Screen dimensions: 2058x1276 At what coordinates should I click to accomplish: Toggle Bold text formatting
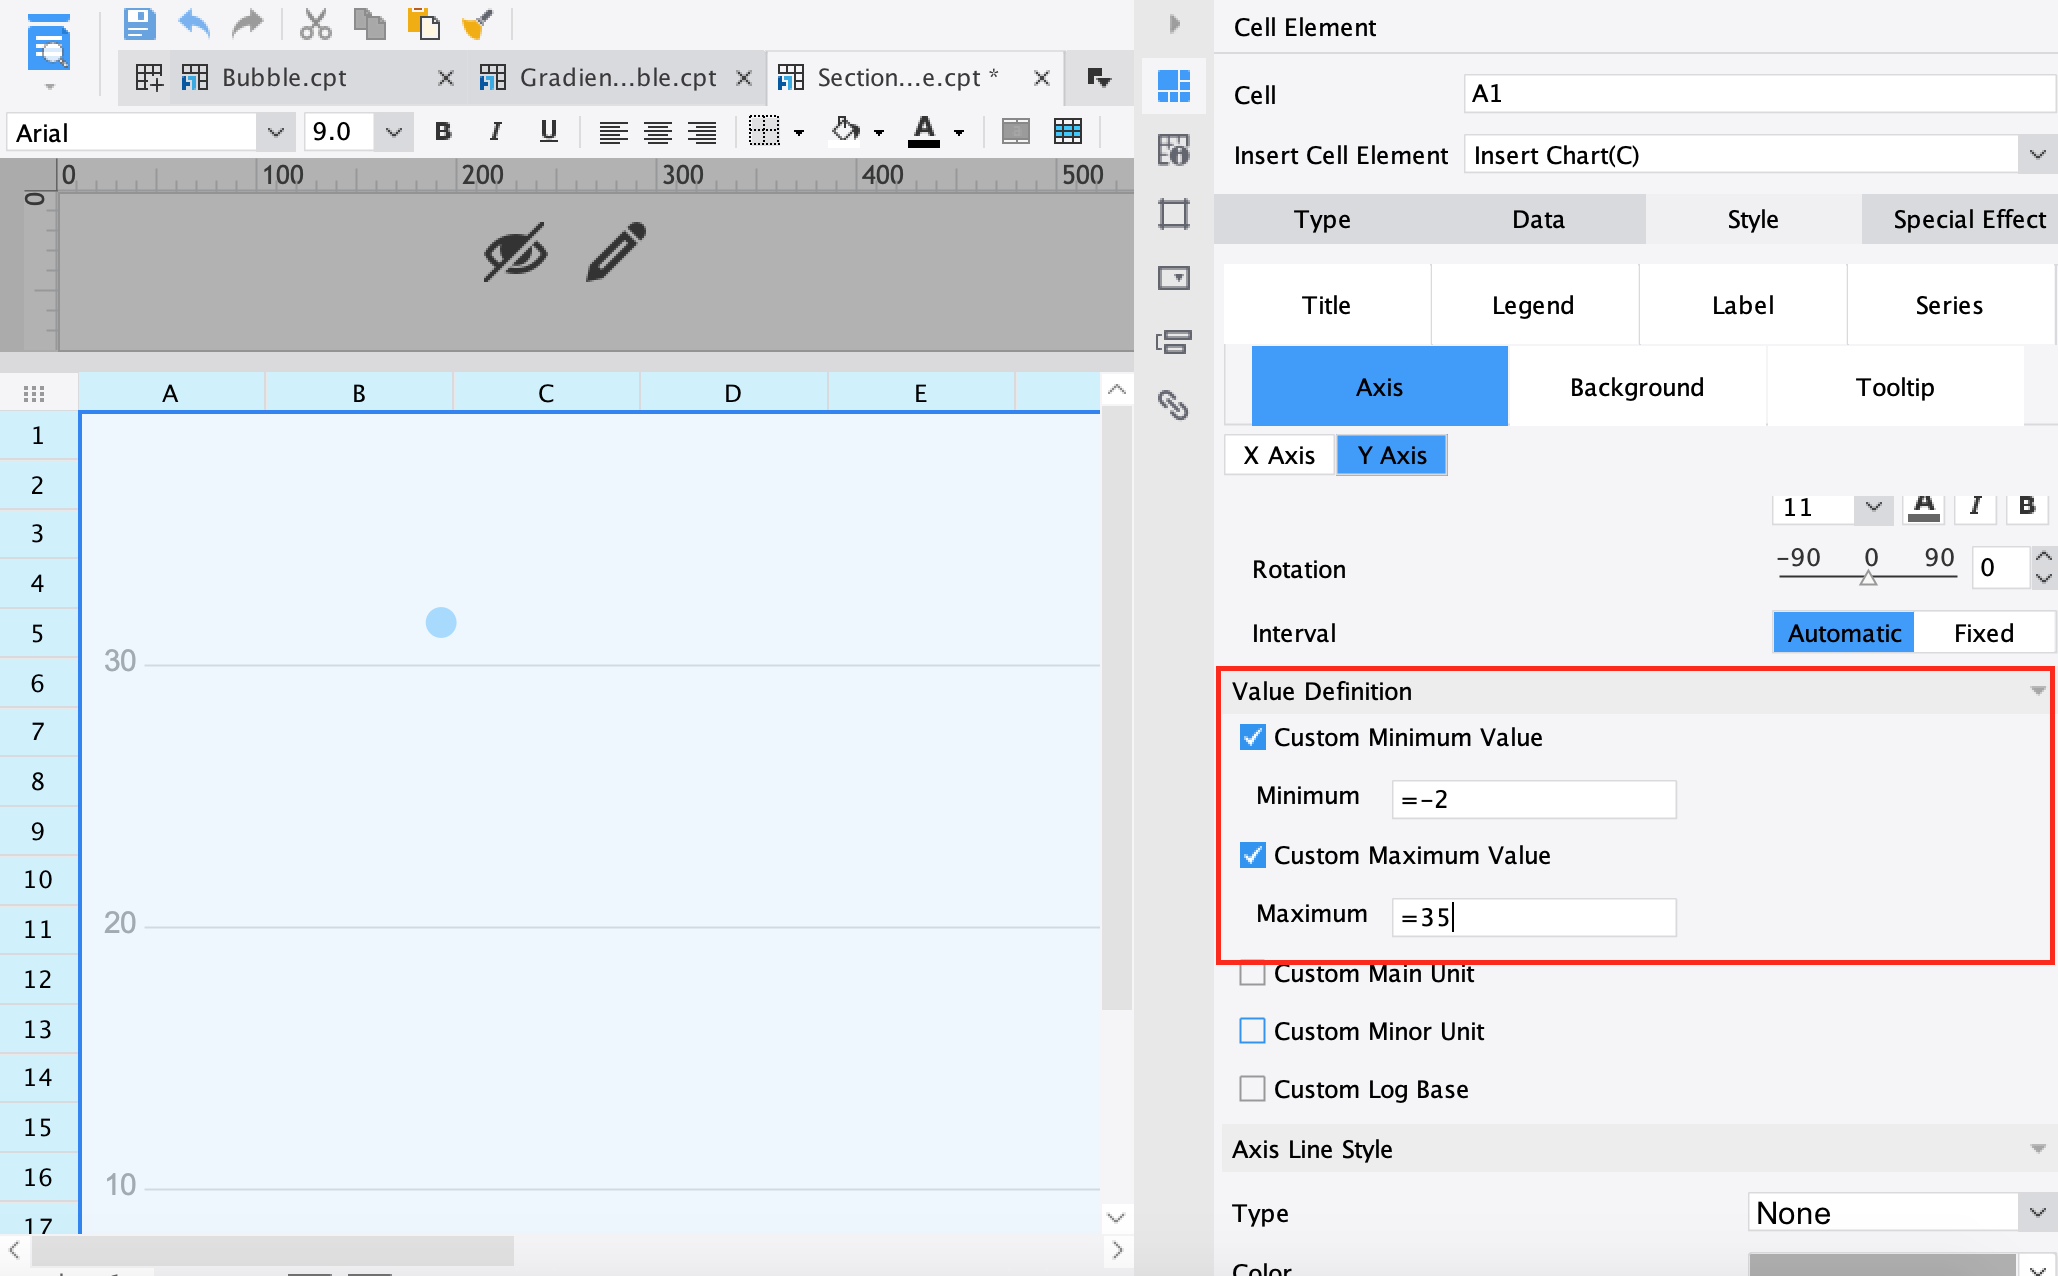443,132
